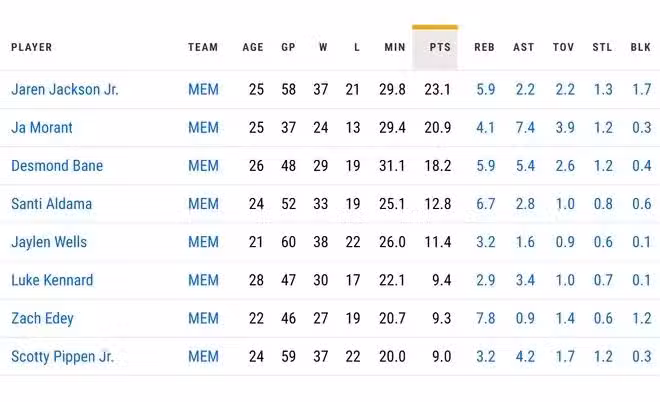Select Desmond Bane's name link
Viewport: 660px width, 402px height.
(57, 166)
